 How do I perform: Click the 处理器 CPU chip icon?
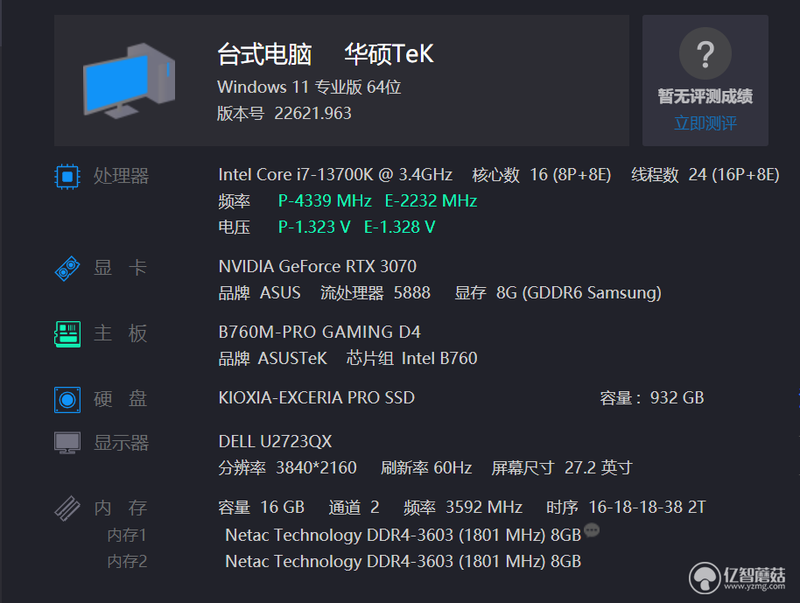coord(67,177)
